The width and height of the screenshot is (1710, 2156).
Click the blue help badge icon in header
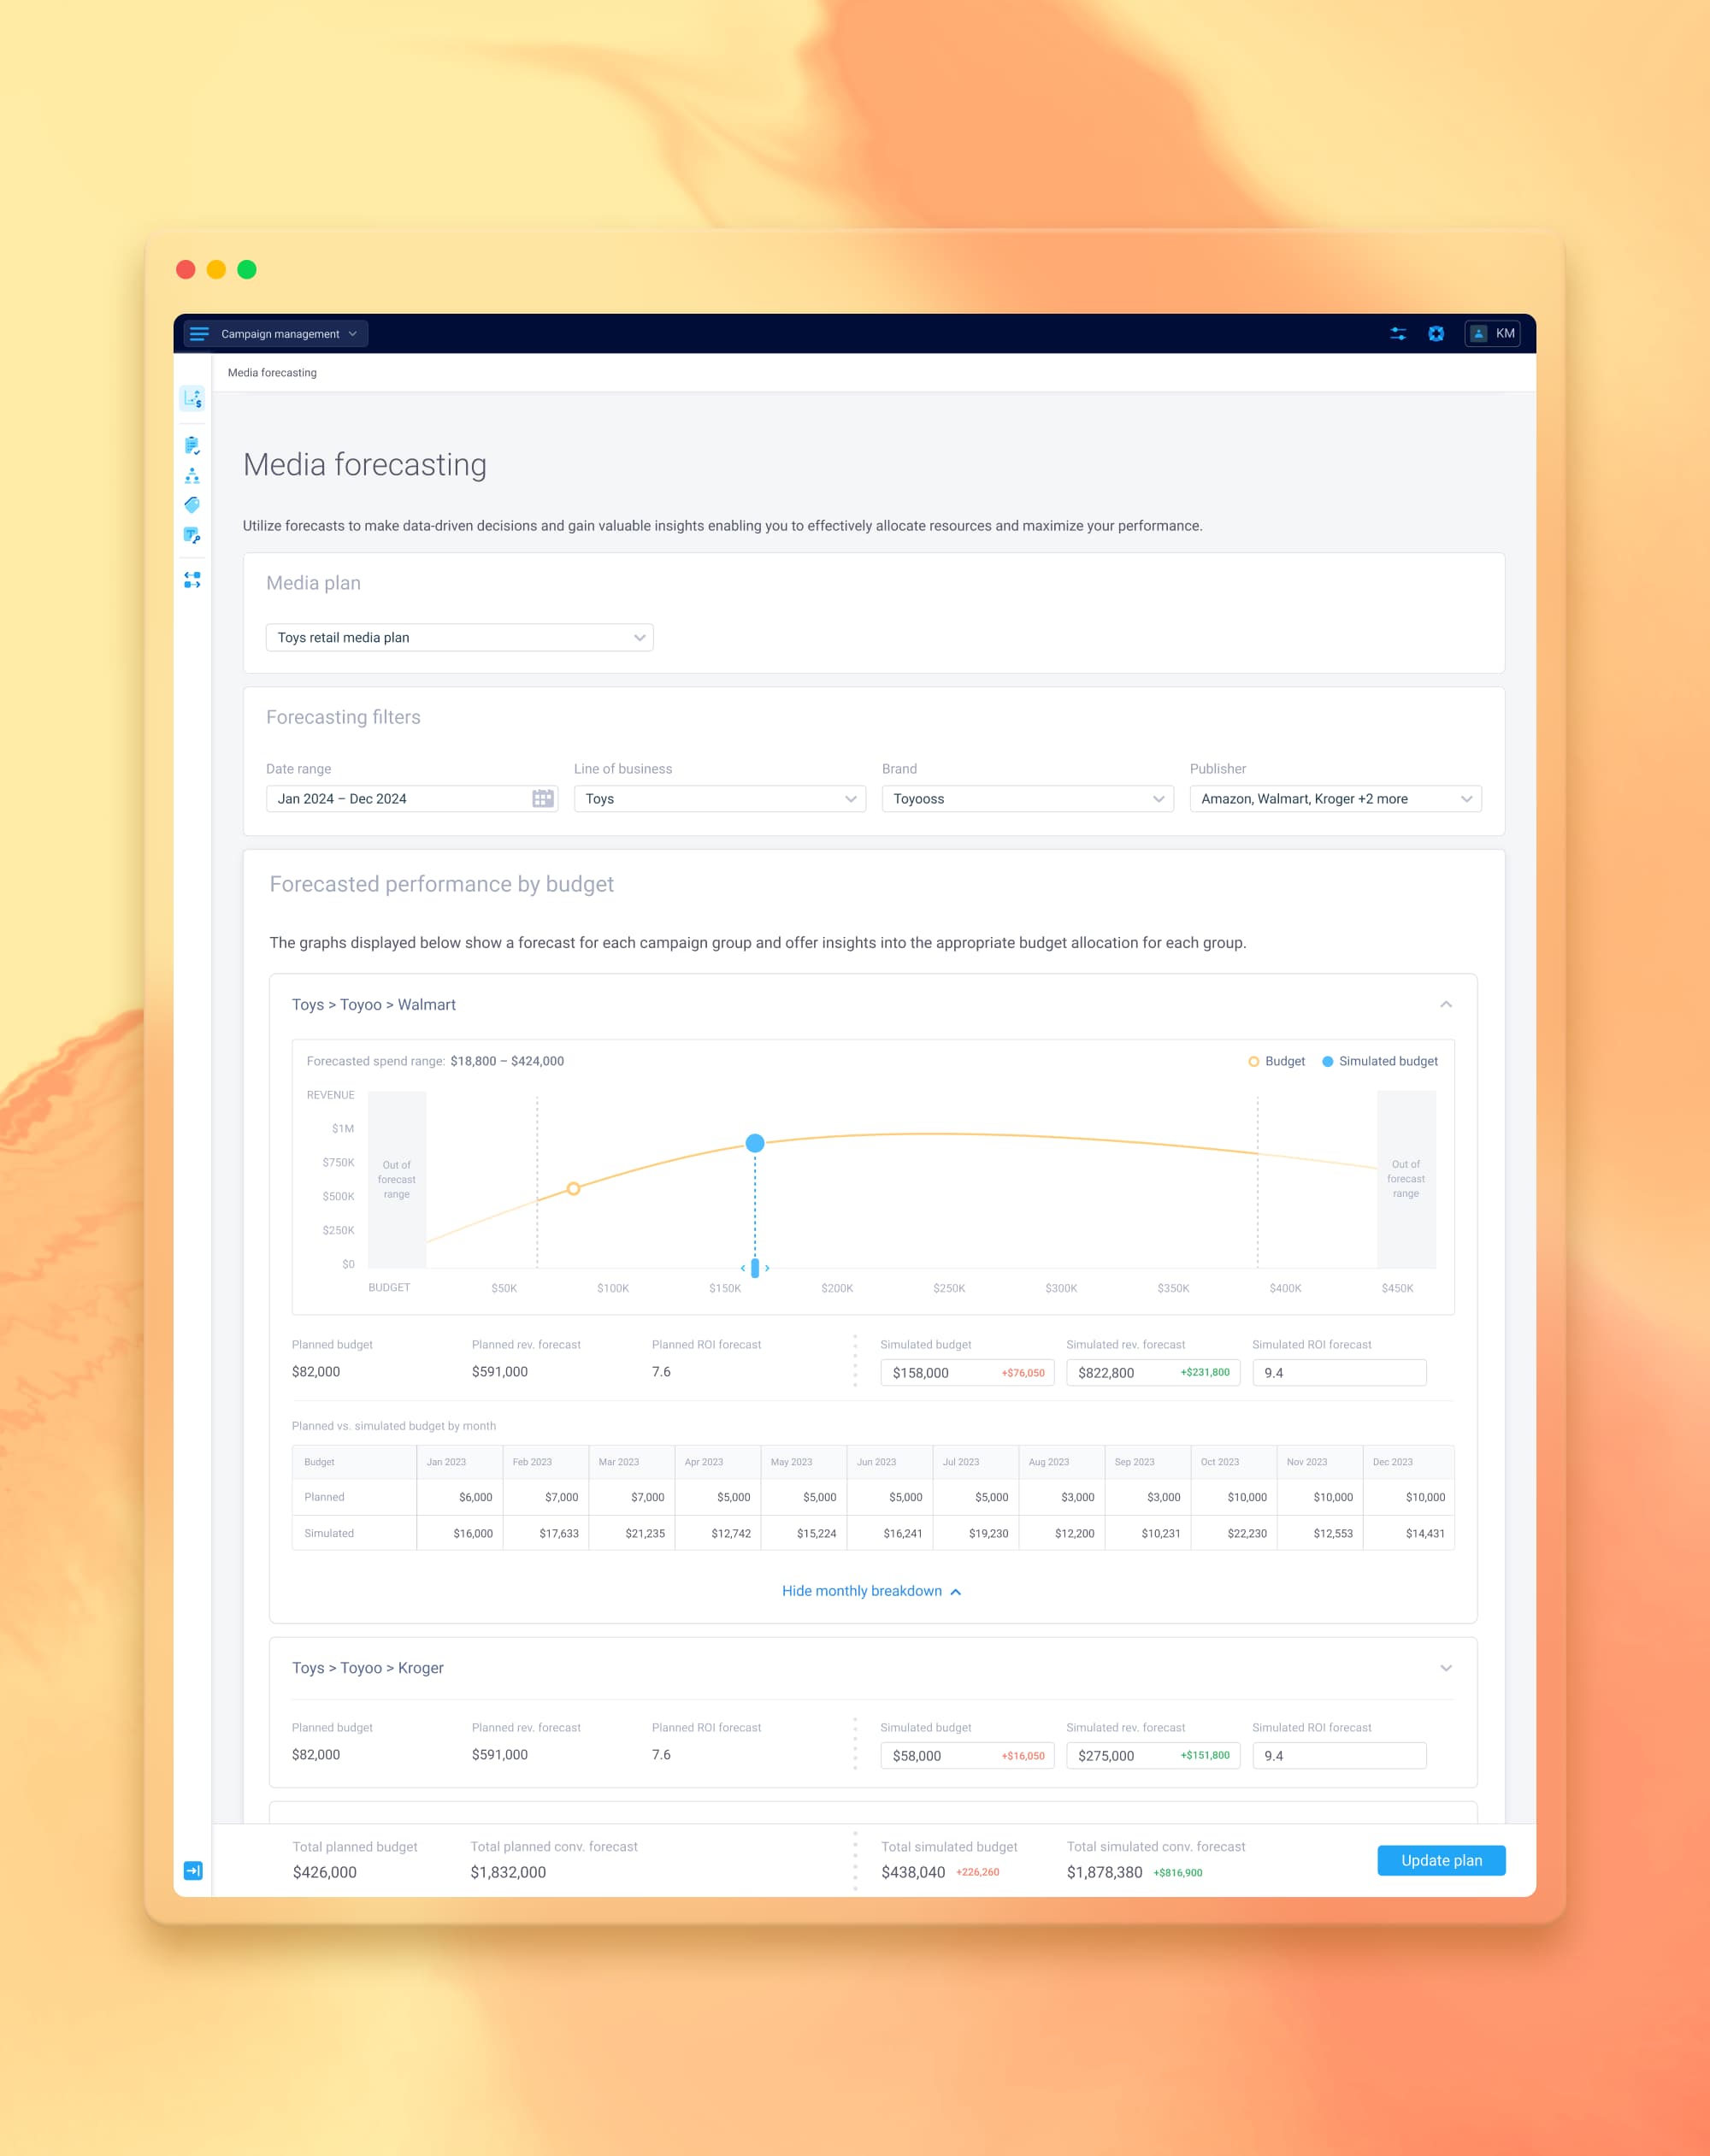(x=1436, y=334)
